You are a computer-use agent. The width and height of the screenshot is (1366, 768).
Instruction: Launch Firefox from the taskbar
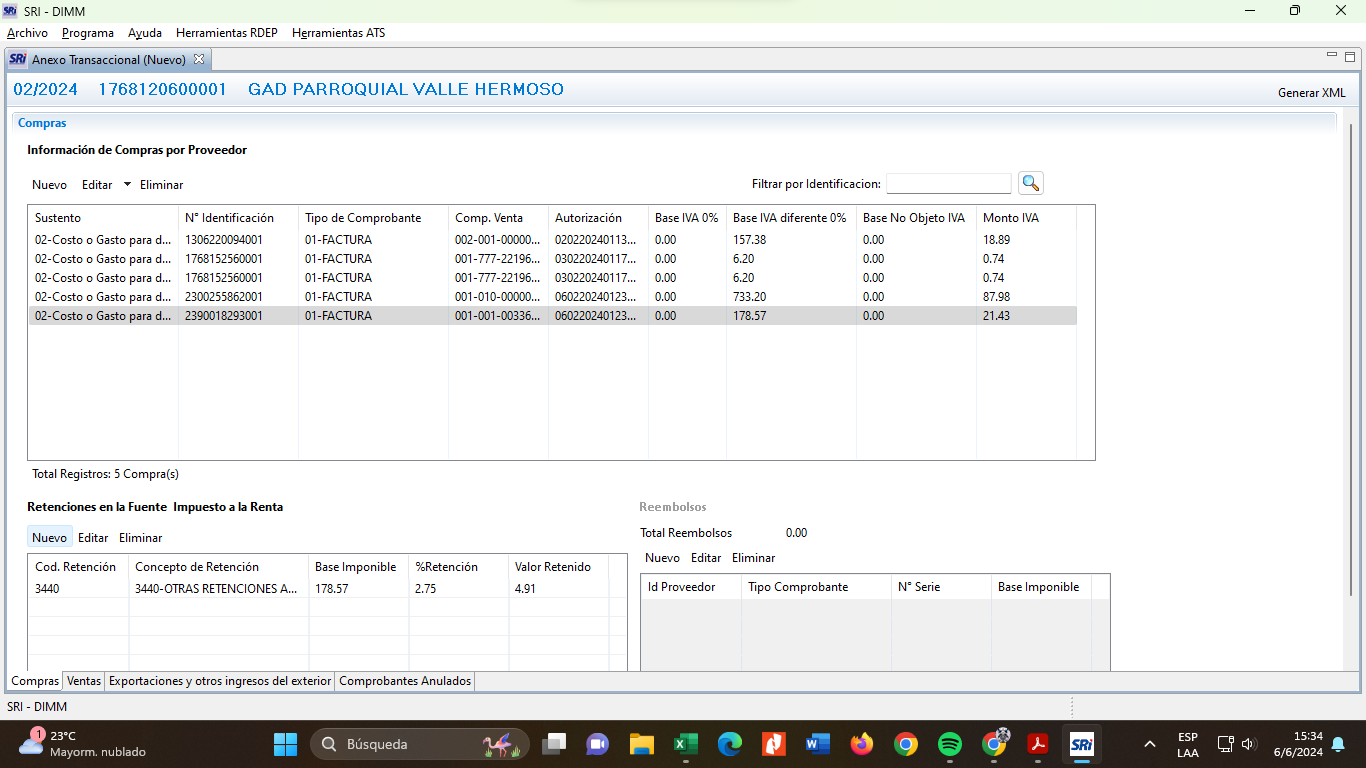(862, 744)
